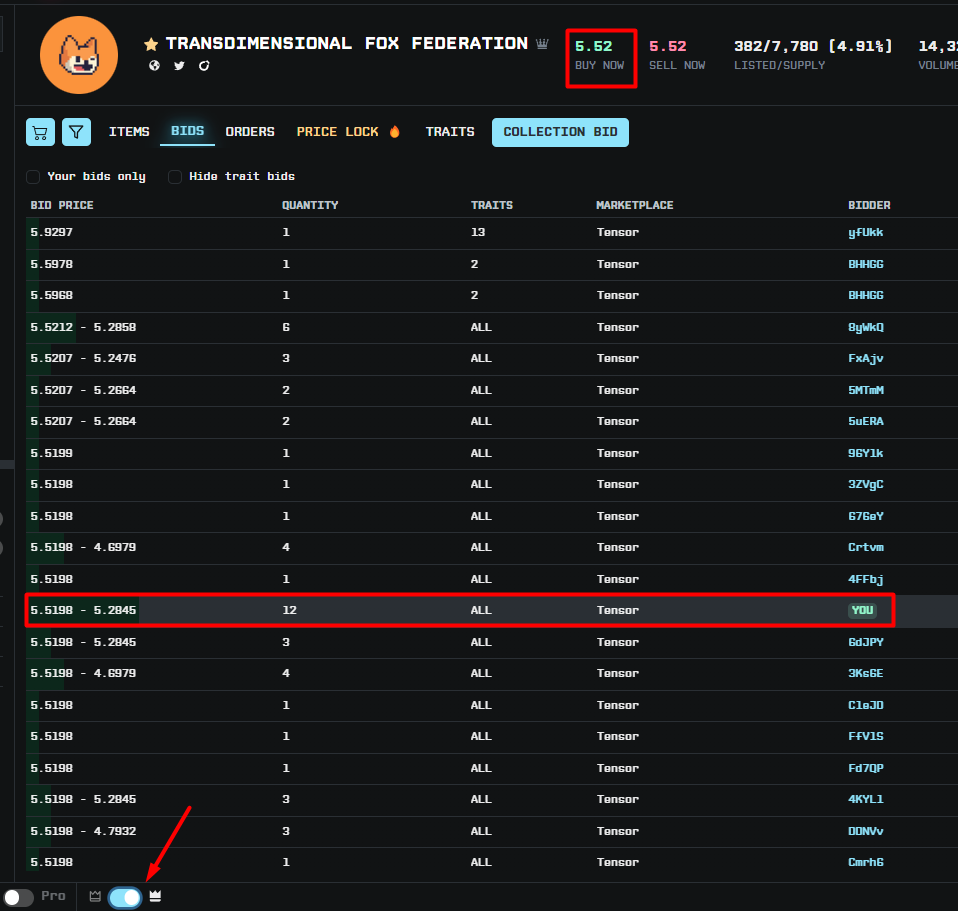Open the filter funnel icon
Viewport: 958px width, 911px height.
click(77, 132)
